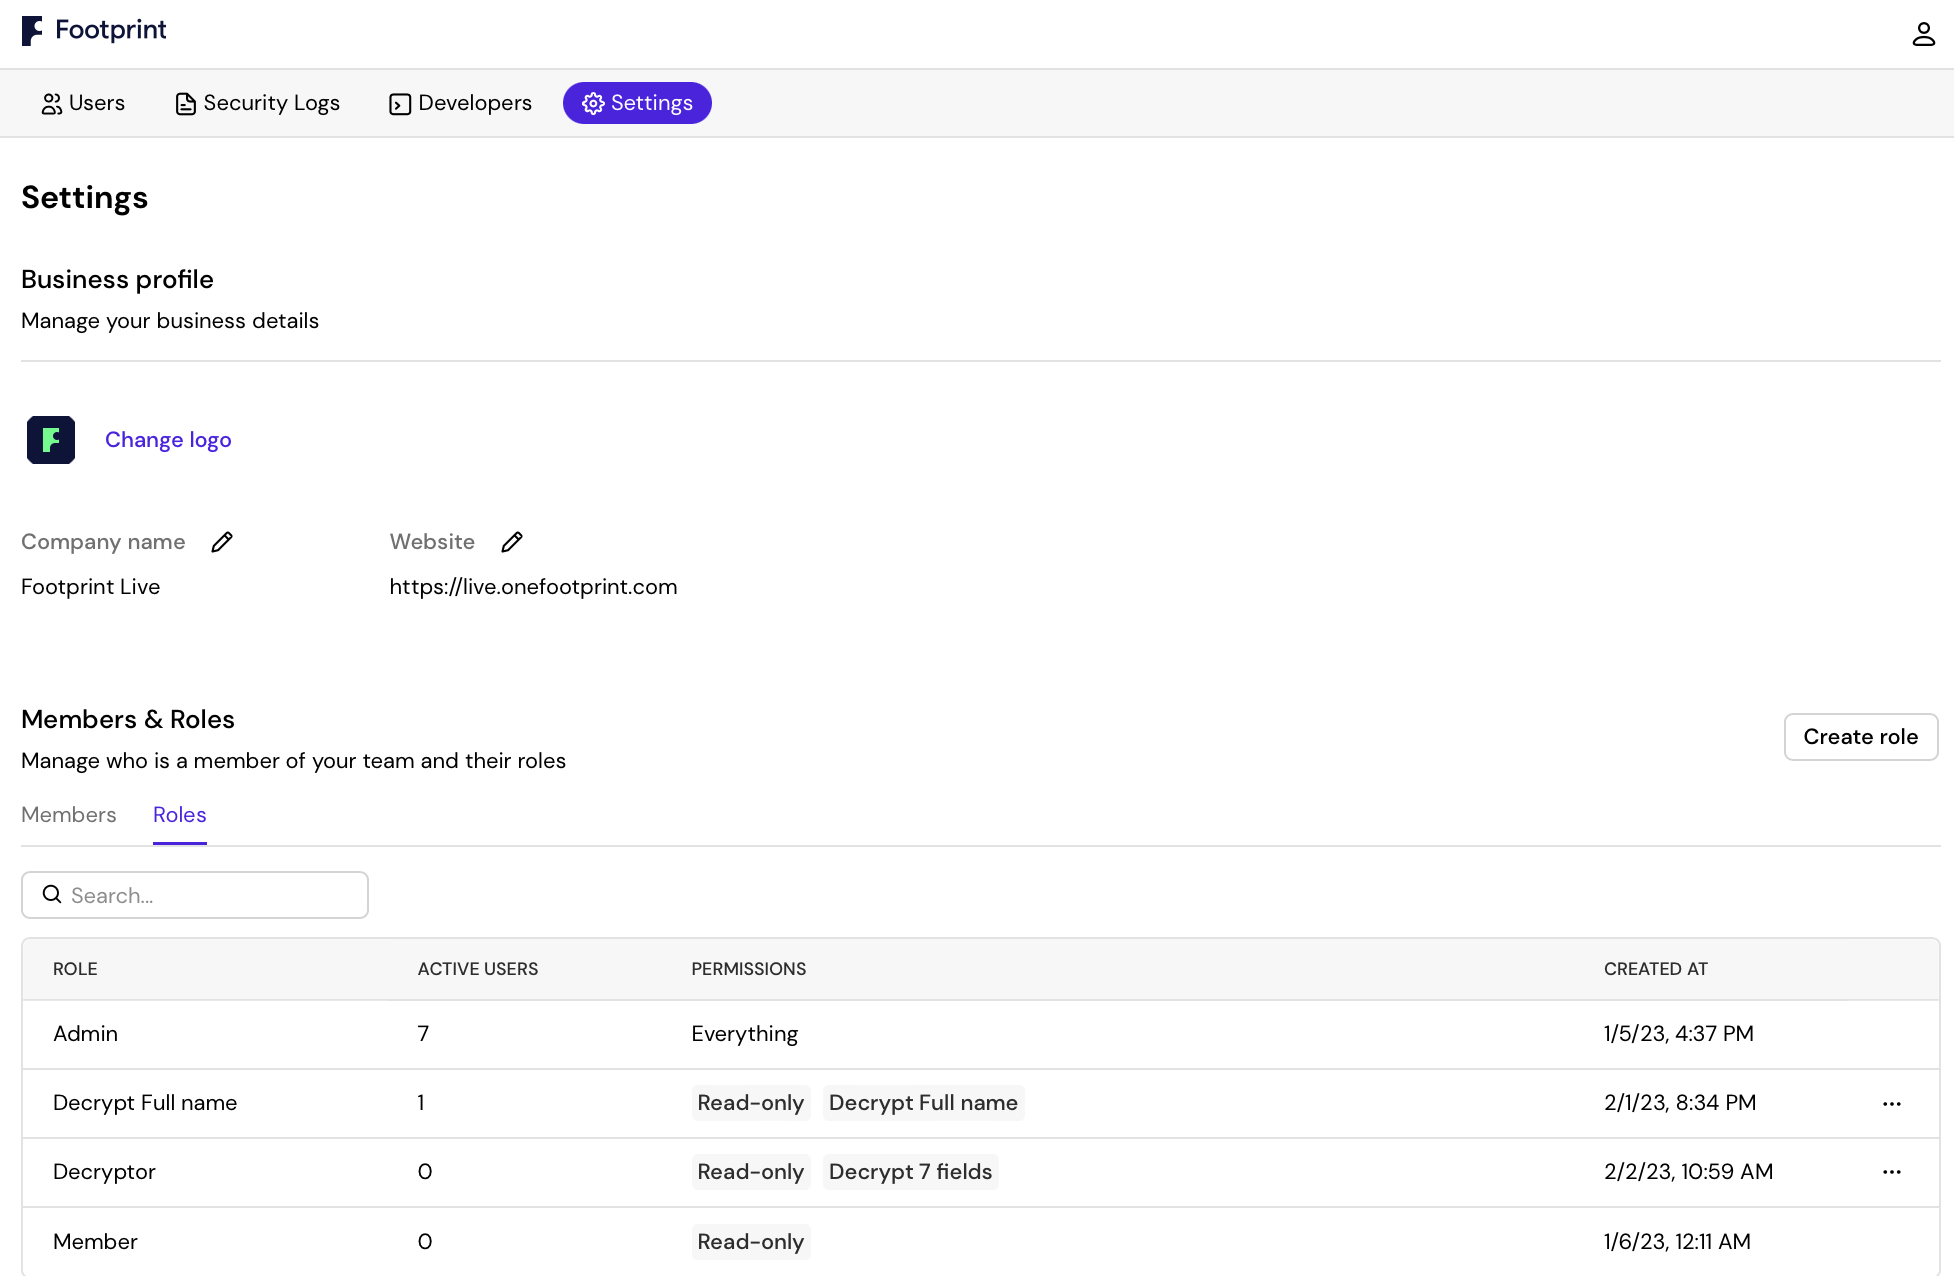Select the Roles tab
The height and width of the screenshot is (1276, 1954).
point(180,815)
